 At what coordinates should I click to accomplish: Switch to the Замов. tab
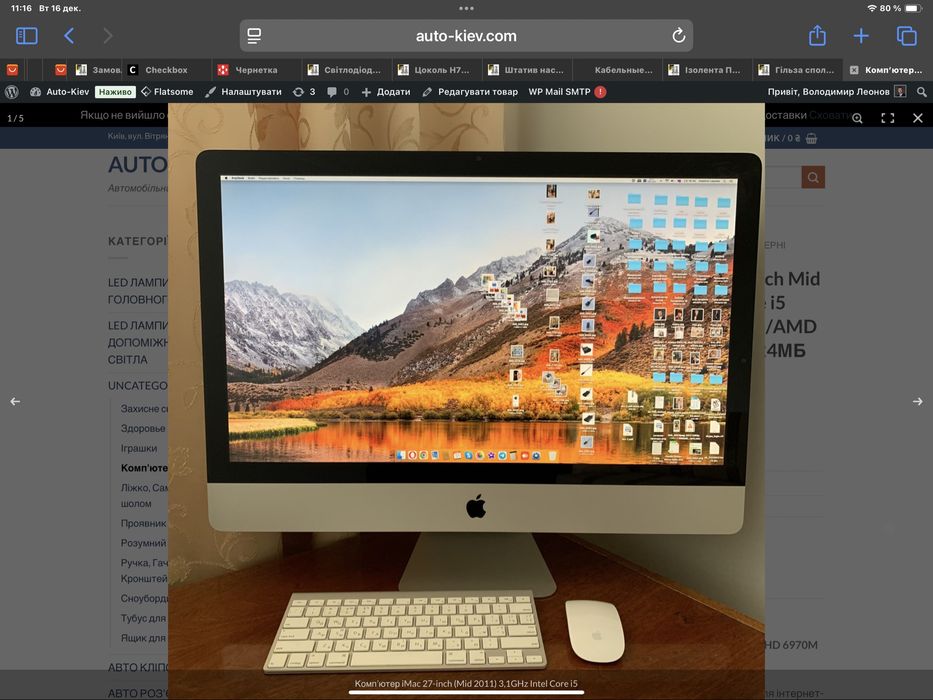tap(99, 70)
